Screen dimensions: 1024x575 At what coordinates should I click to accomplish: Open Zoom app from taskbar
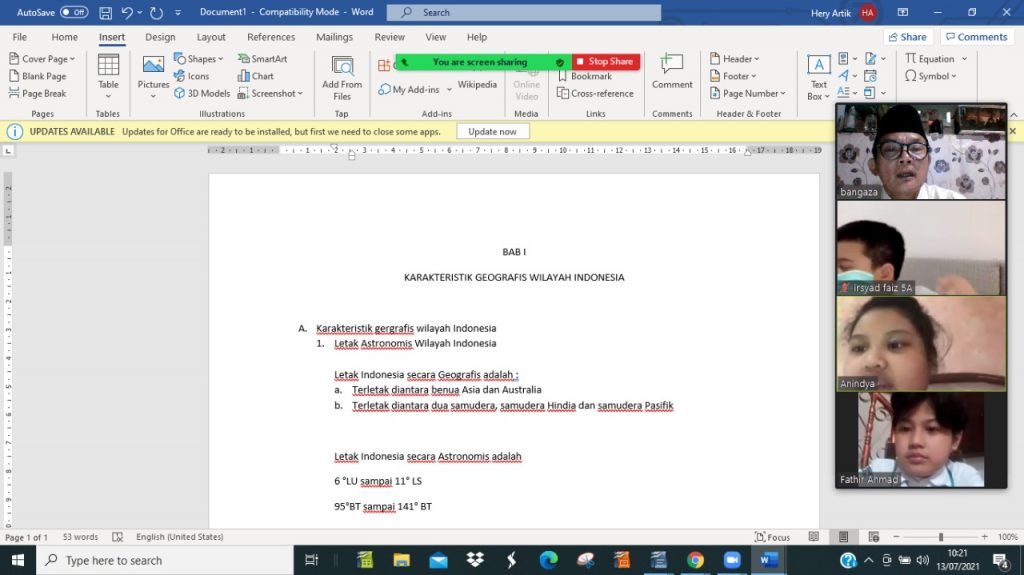coord(731,560)
